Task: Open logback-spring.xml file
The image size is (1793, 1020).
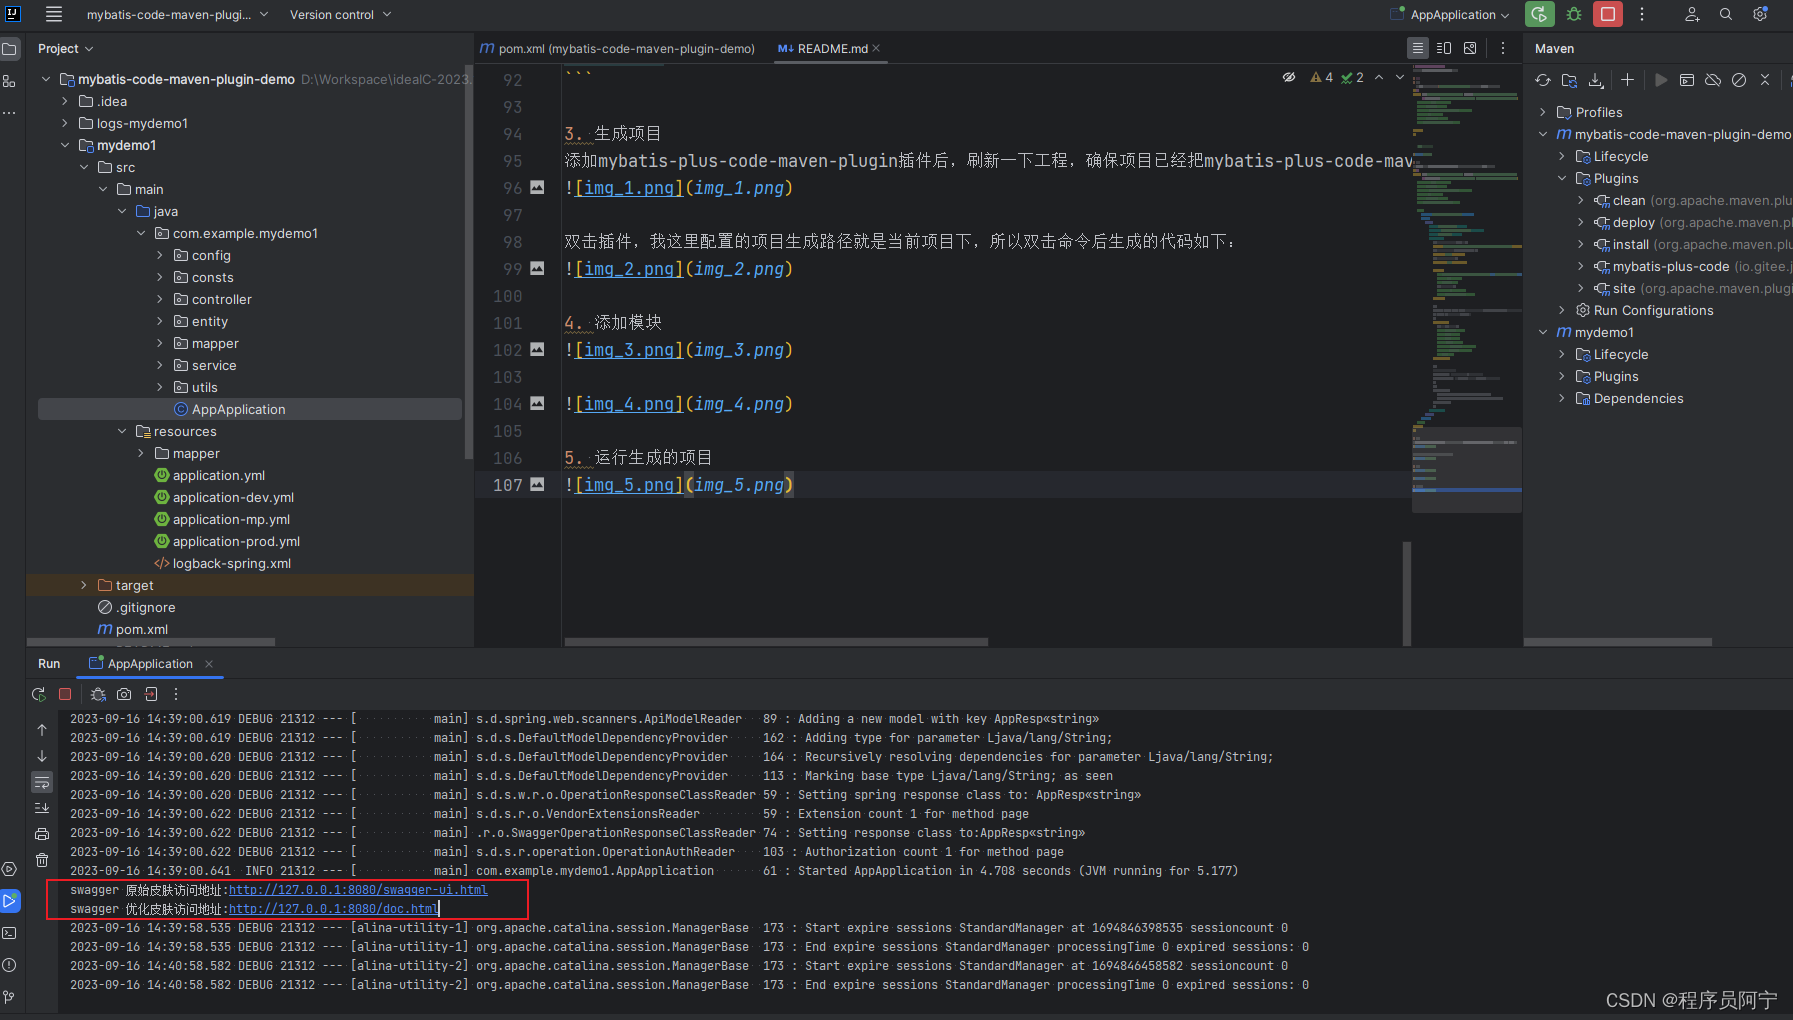Action: [231, 563]
